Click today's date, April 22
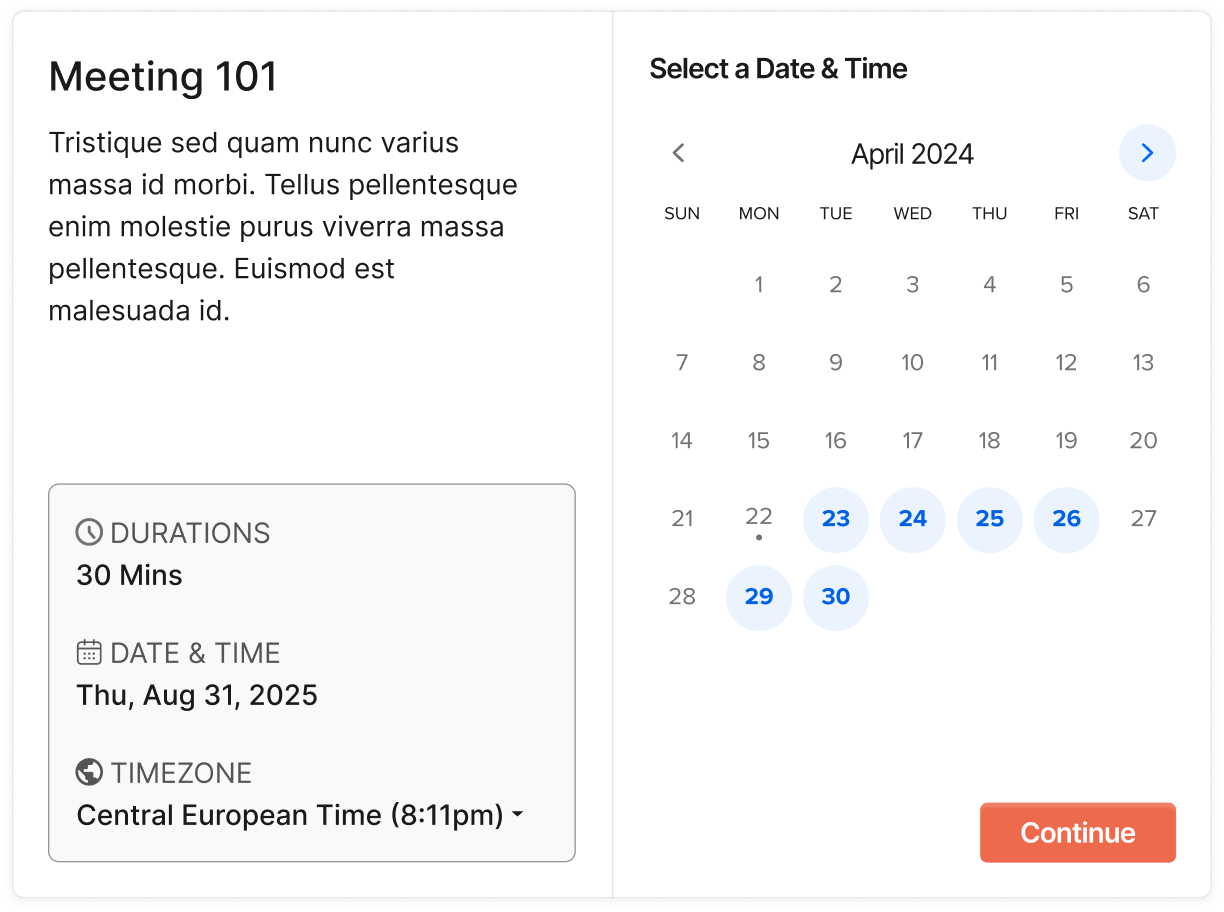Screen dimensions: 1224x912 pyautogui.click(x=759, y=517)
